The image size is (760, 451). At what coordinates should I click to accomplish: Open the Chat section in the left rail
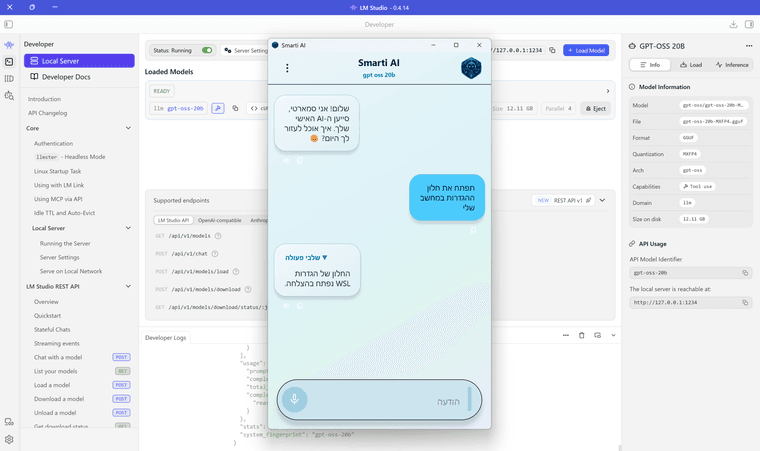click(x=9, y=45)
